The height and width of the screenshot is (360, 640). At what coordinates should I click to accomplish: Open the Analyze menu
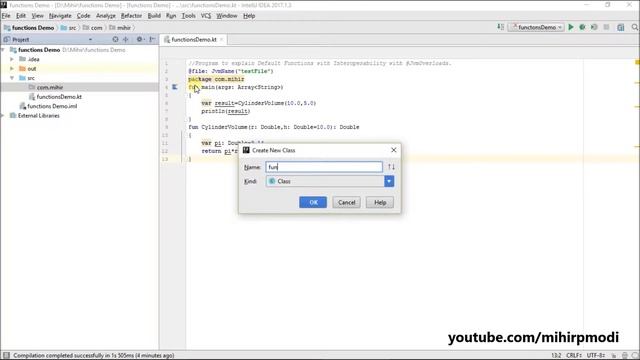(106, 16)
